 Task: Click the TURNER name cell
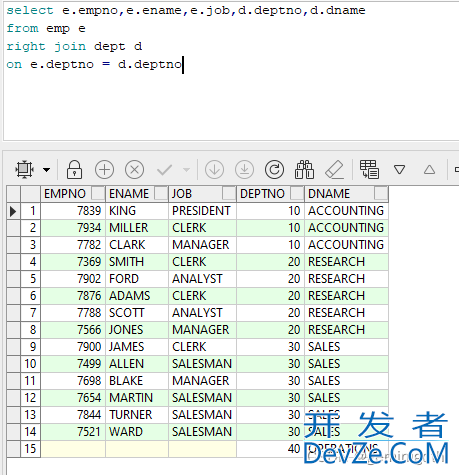[137, 415]
